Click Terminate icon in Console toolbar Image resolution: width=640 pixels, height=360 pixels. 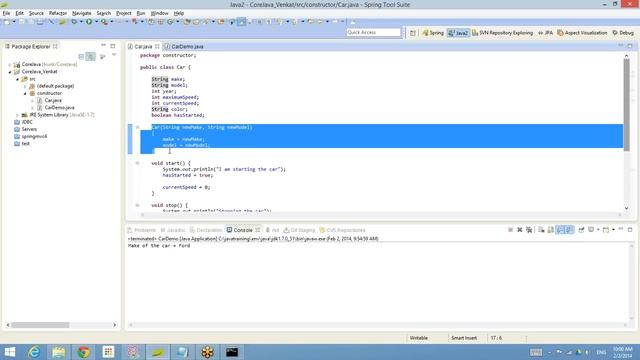click(510, 230)
